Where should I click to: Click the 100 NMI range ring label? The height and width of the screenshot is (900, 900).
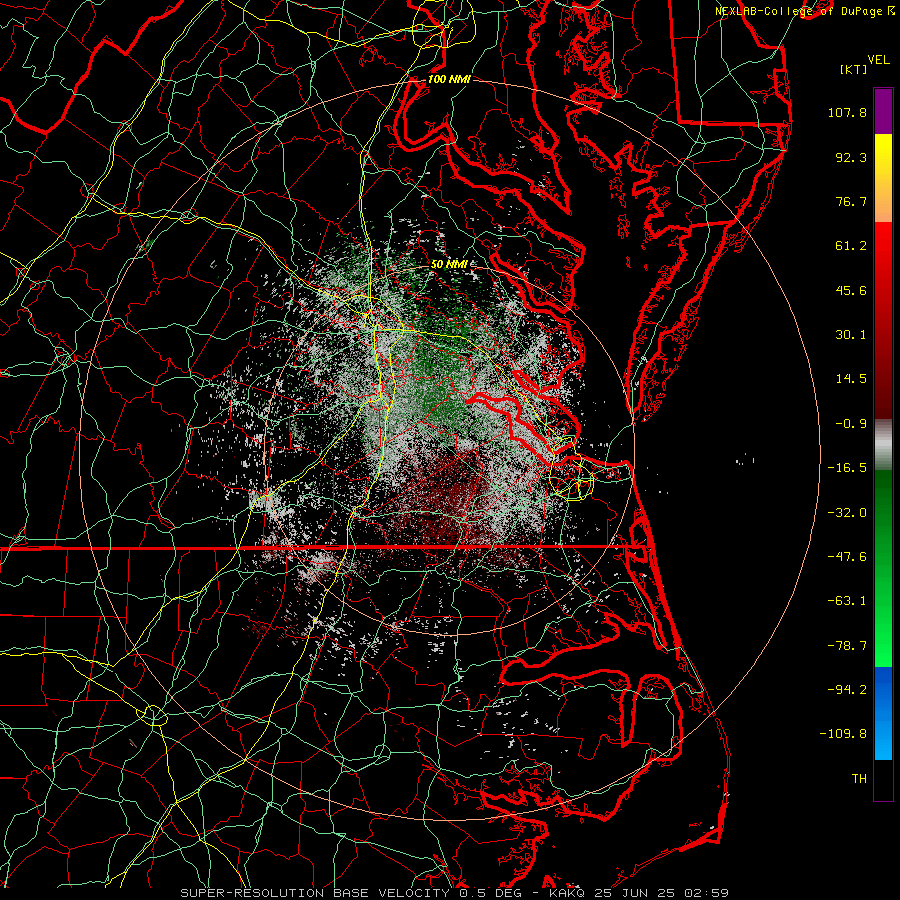point(449,79)
